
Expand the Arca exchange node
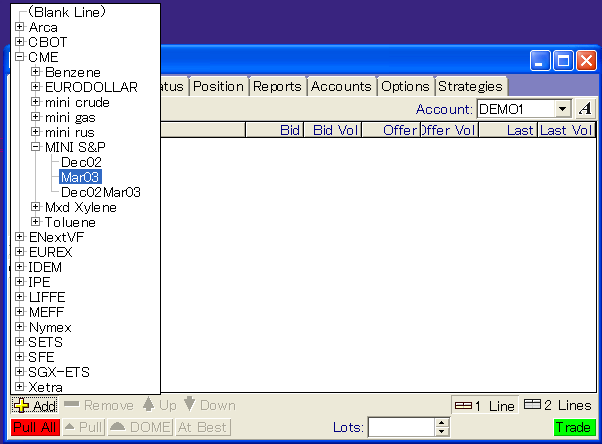20,27
